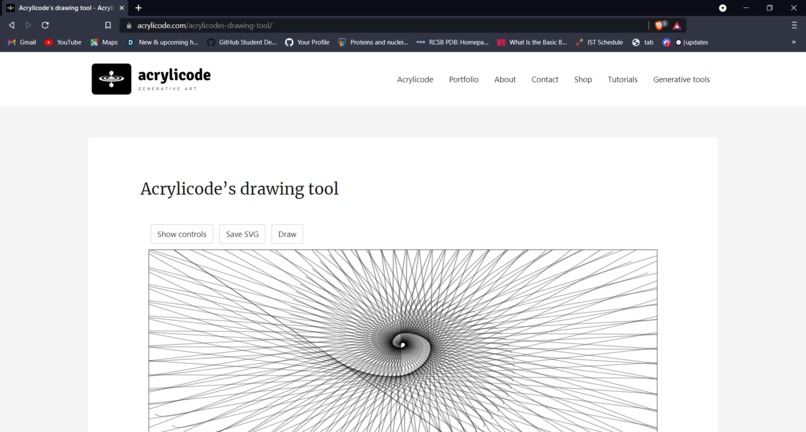Open the Proteins and nucleic bookmark
Image resolution: width=806 pixels, height=432 pixels.
pyautogui.click(x=373, y=42)
